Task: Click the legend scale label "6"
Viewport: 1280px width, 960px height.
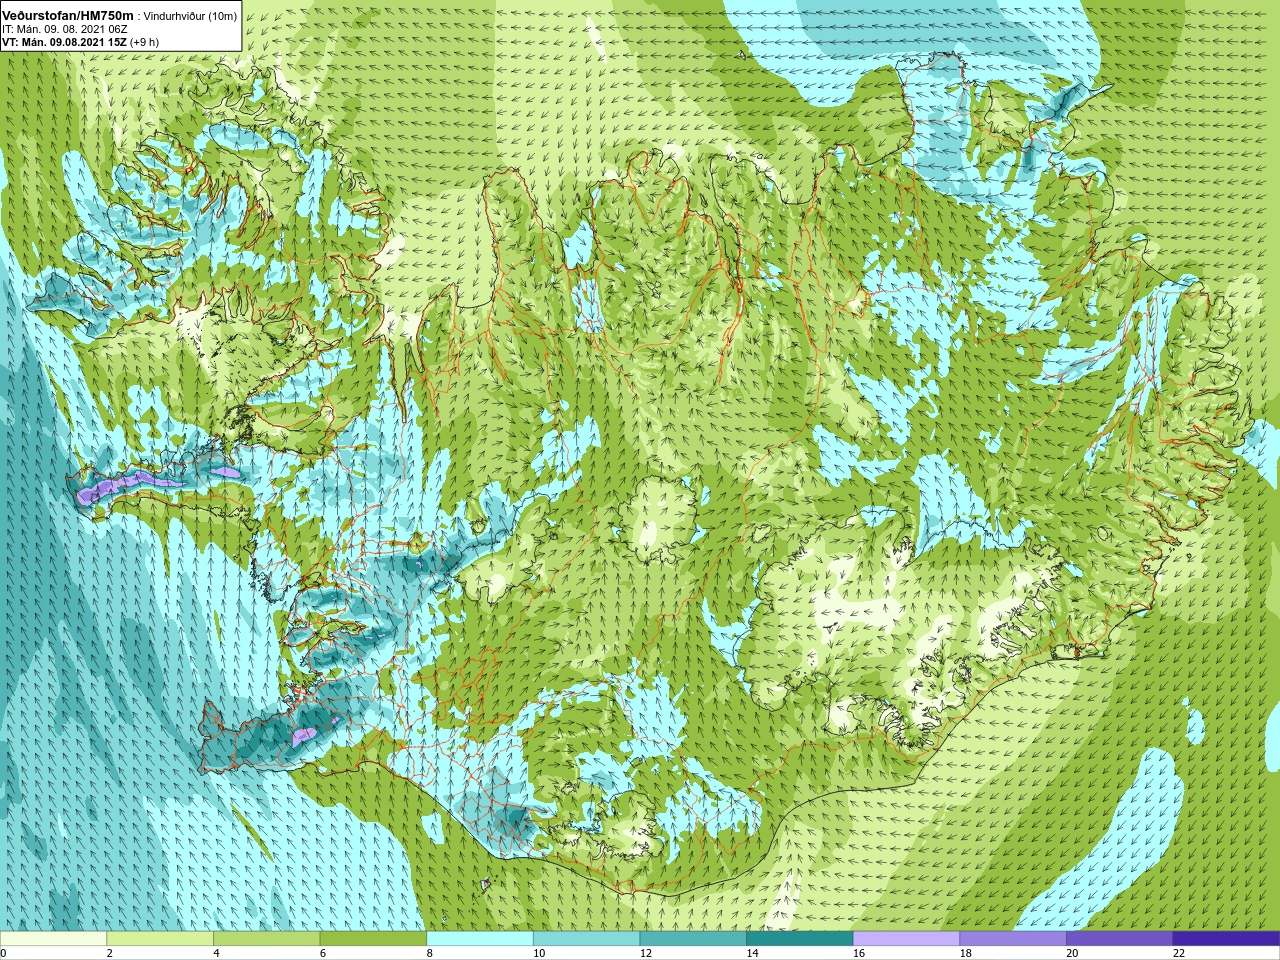Action: pyautogui.click(x=323, y=953)
